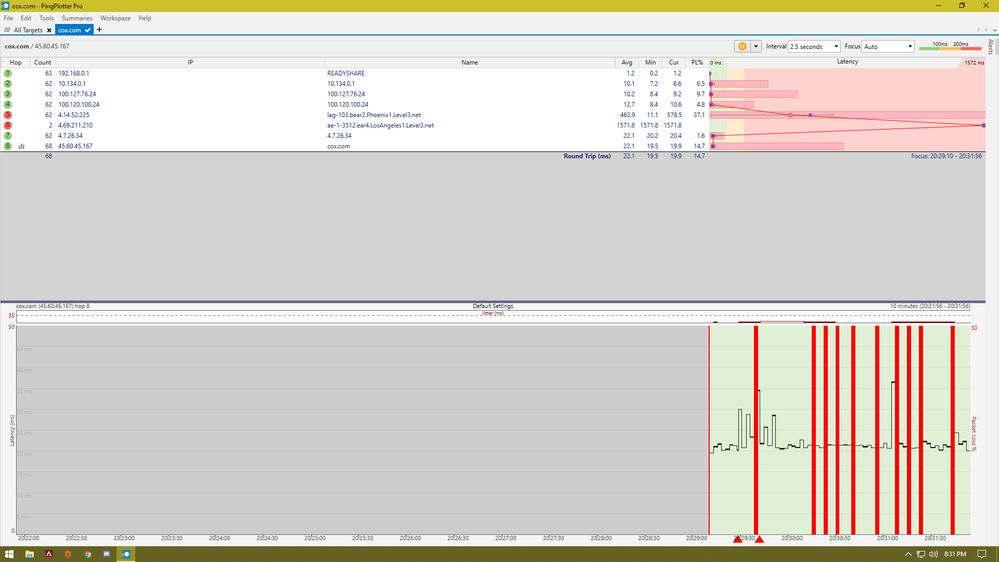
Task: Click the Latency graph header
Action: point(847,62)
